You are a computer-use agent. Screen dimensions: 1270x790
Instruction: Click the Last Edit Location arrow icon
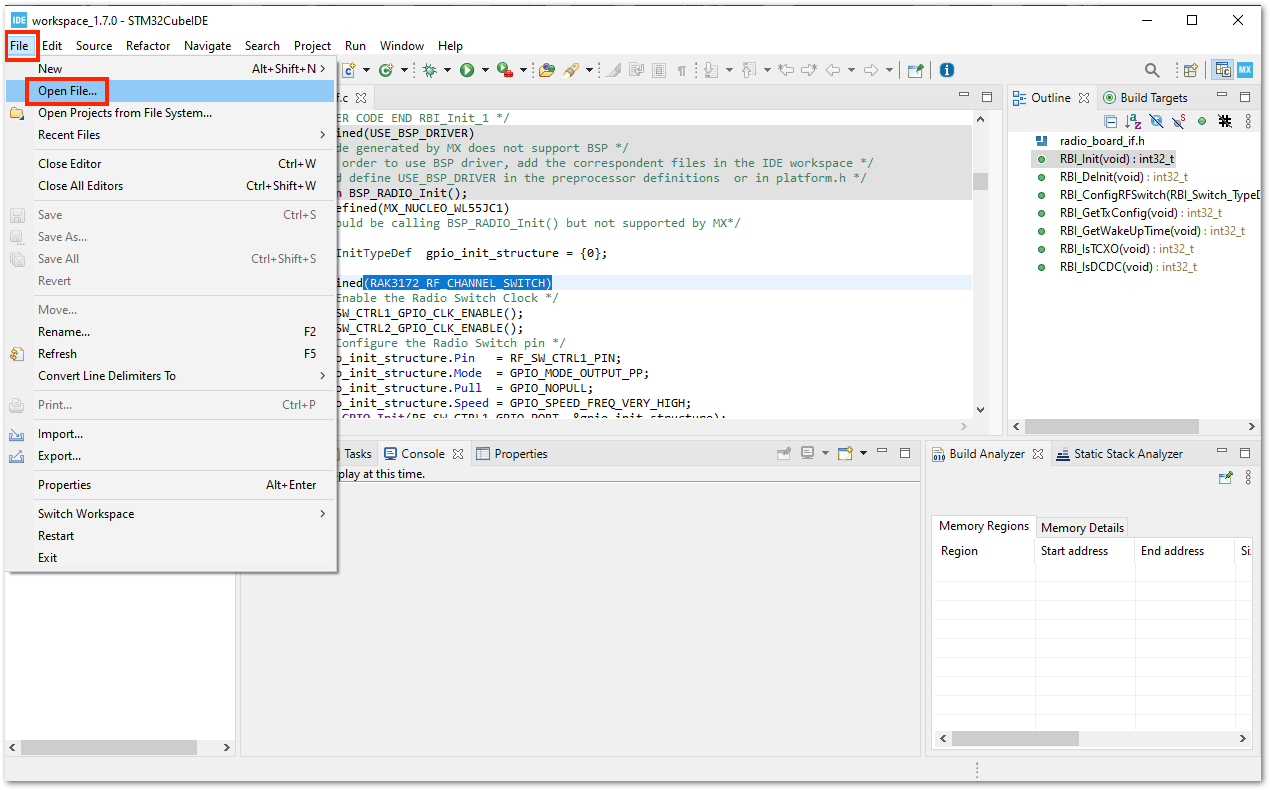[787, 70]
